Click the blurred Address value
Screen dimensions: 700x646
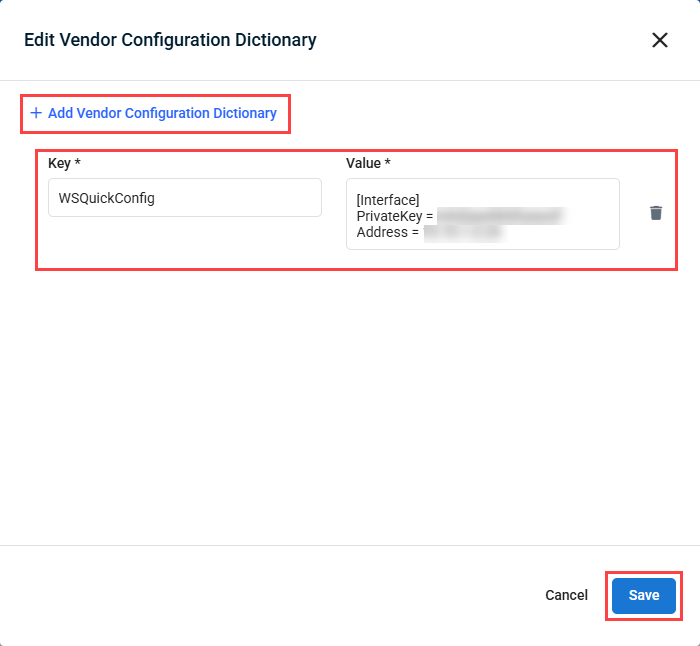click(x=464, y=232)
